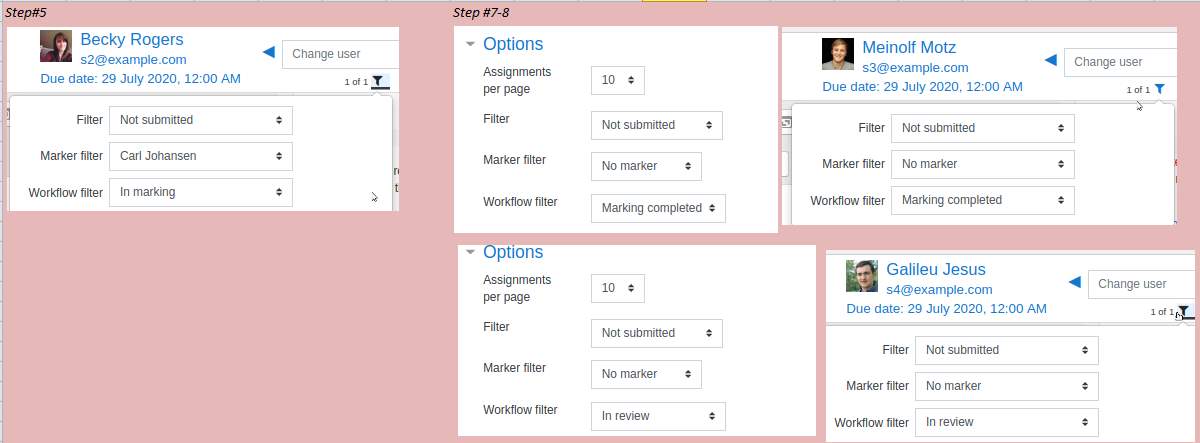
Task: Click previous user arrow beside Meinolf Motz
Action: pyautogui.click(x=1049, y=61)
